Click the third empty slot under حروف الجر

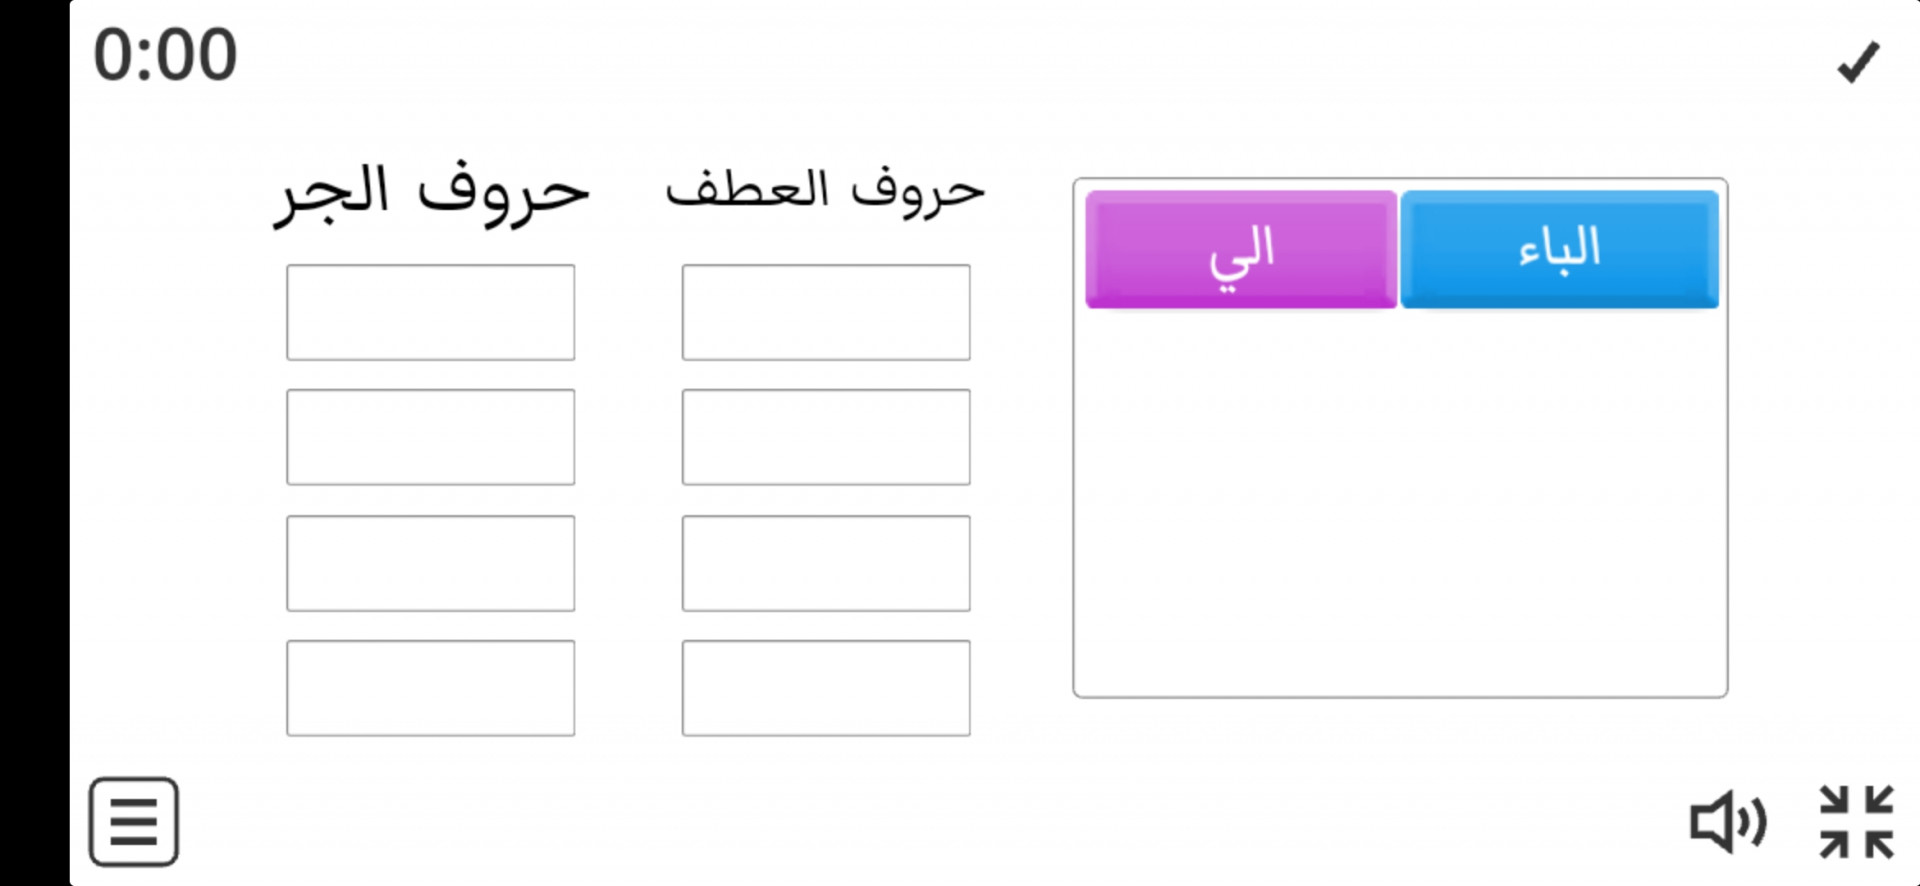431,563
